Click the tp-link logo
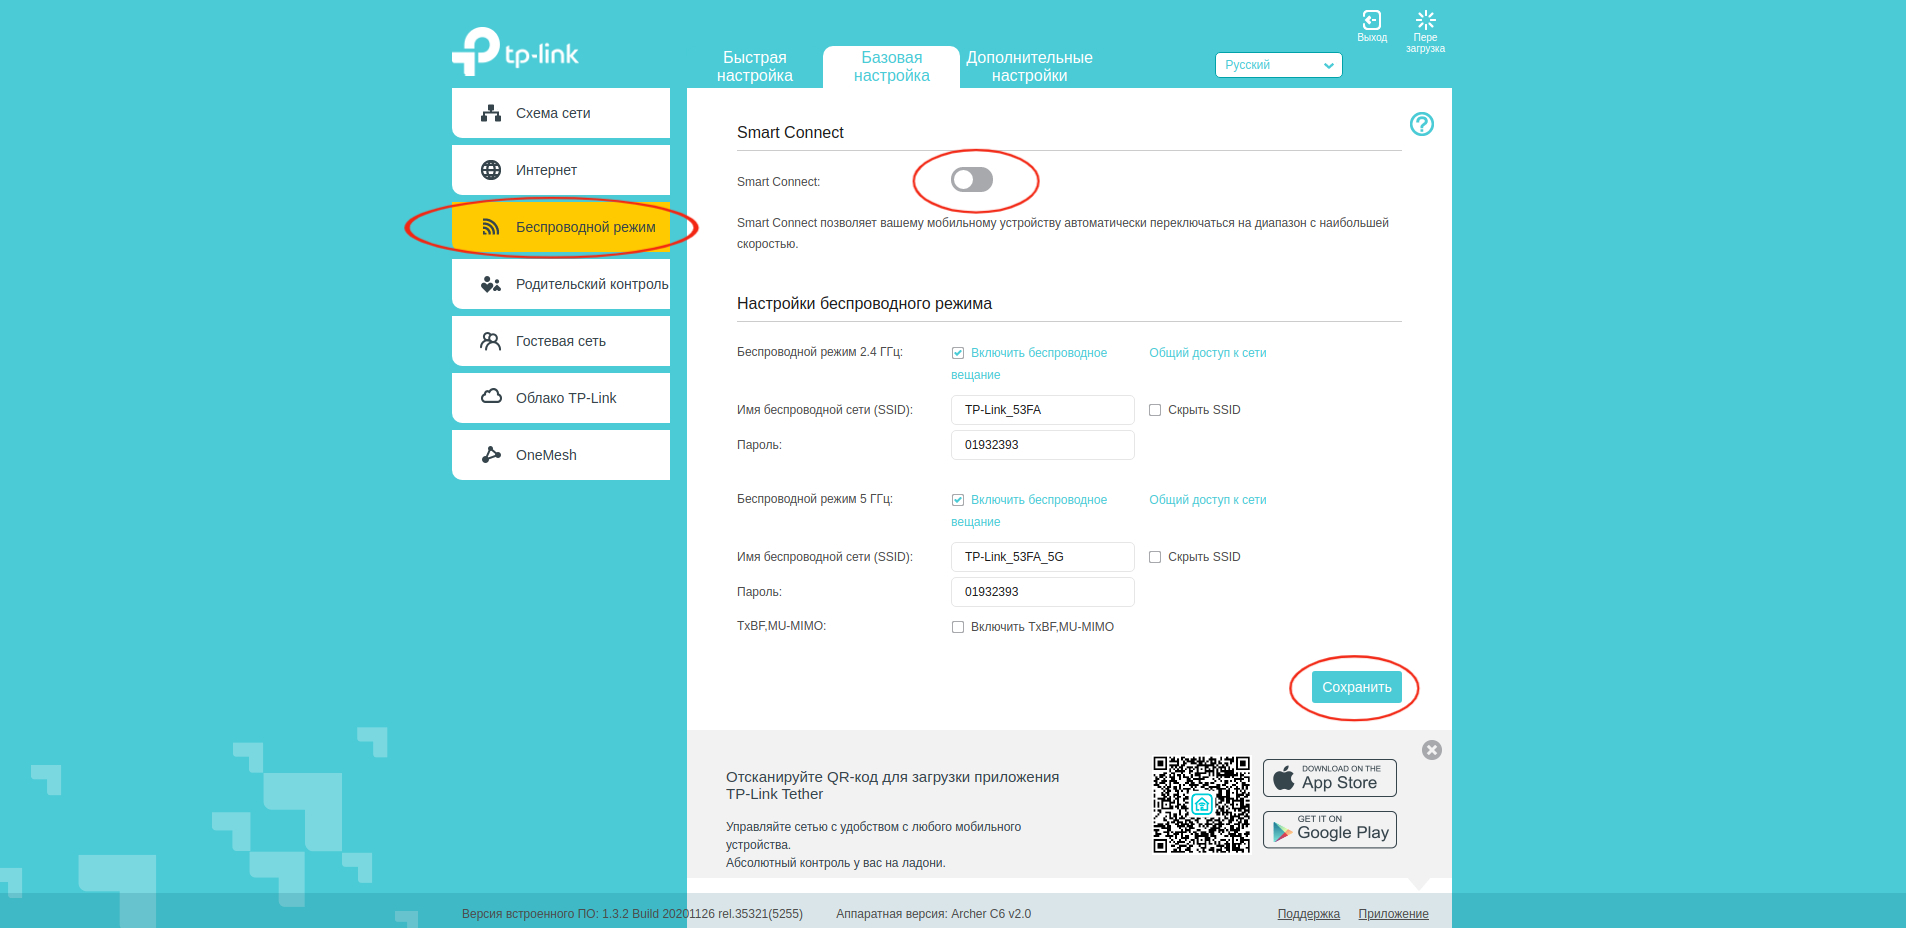 coord(515,51)
